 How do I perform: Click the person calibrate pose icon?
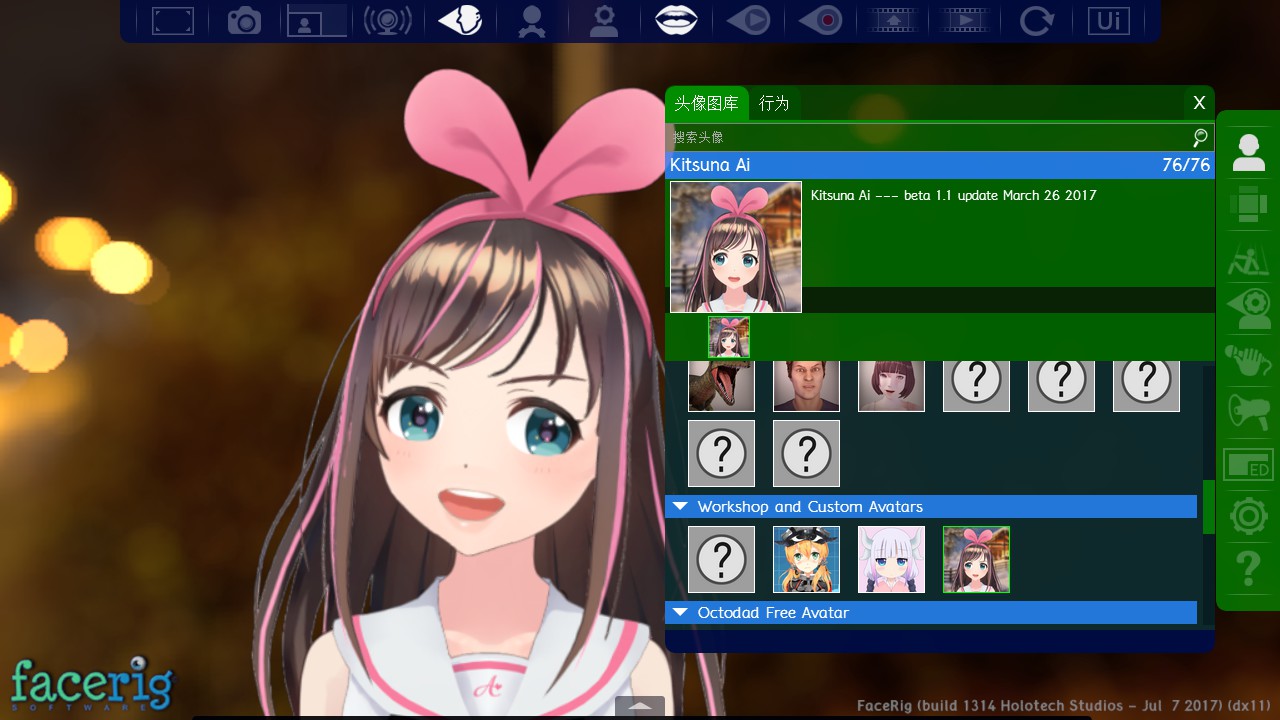532,21
